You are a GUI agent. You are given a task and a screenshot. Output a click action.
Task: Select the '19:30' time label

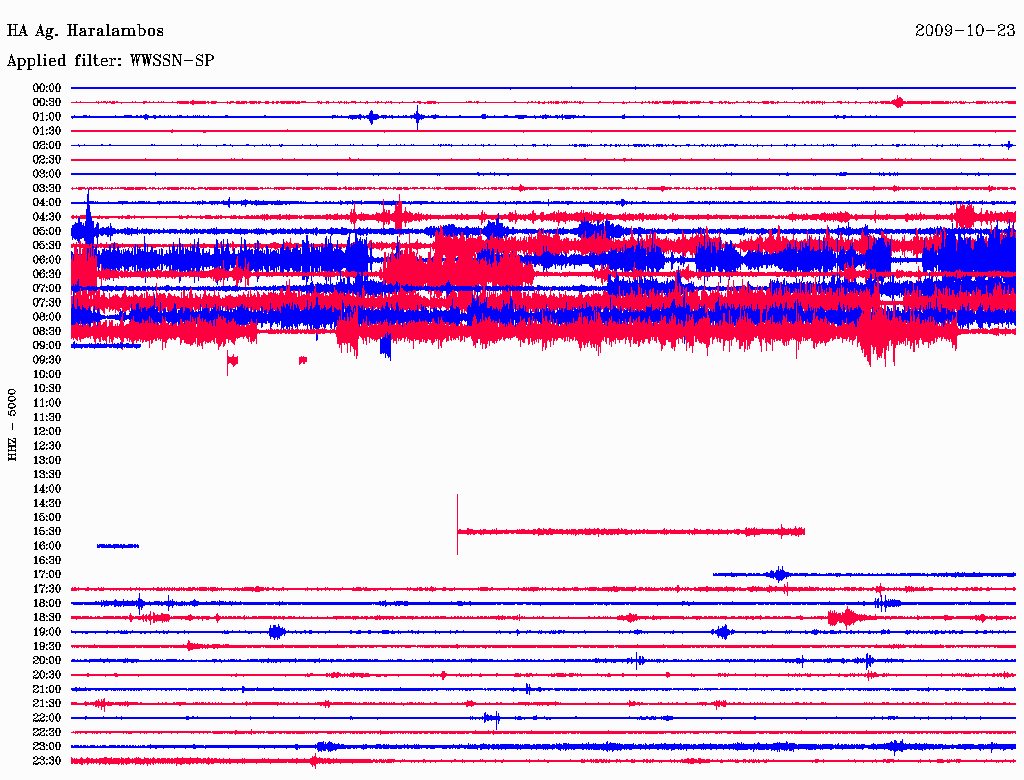[x=47, y=646]
